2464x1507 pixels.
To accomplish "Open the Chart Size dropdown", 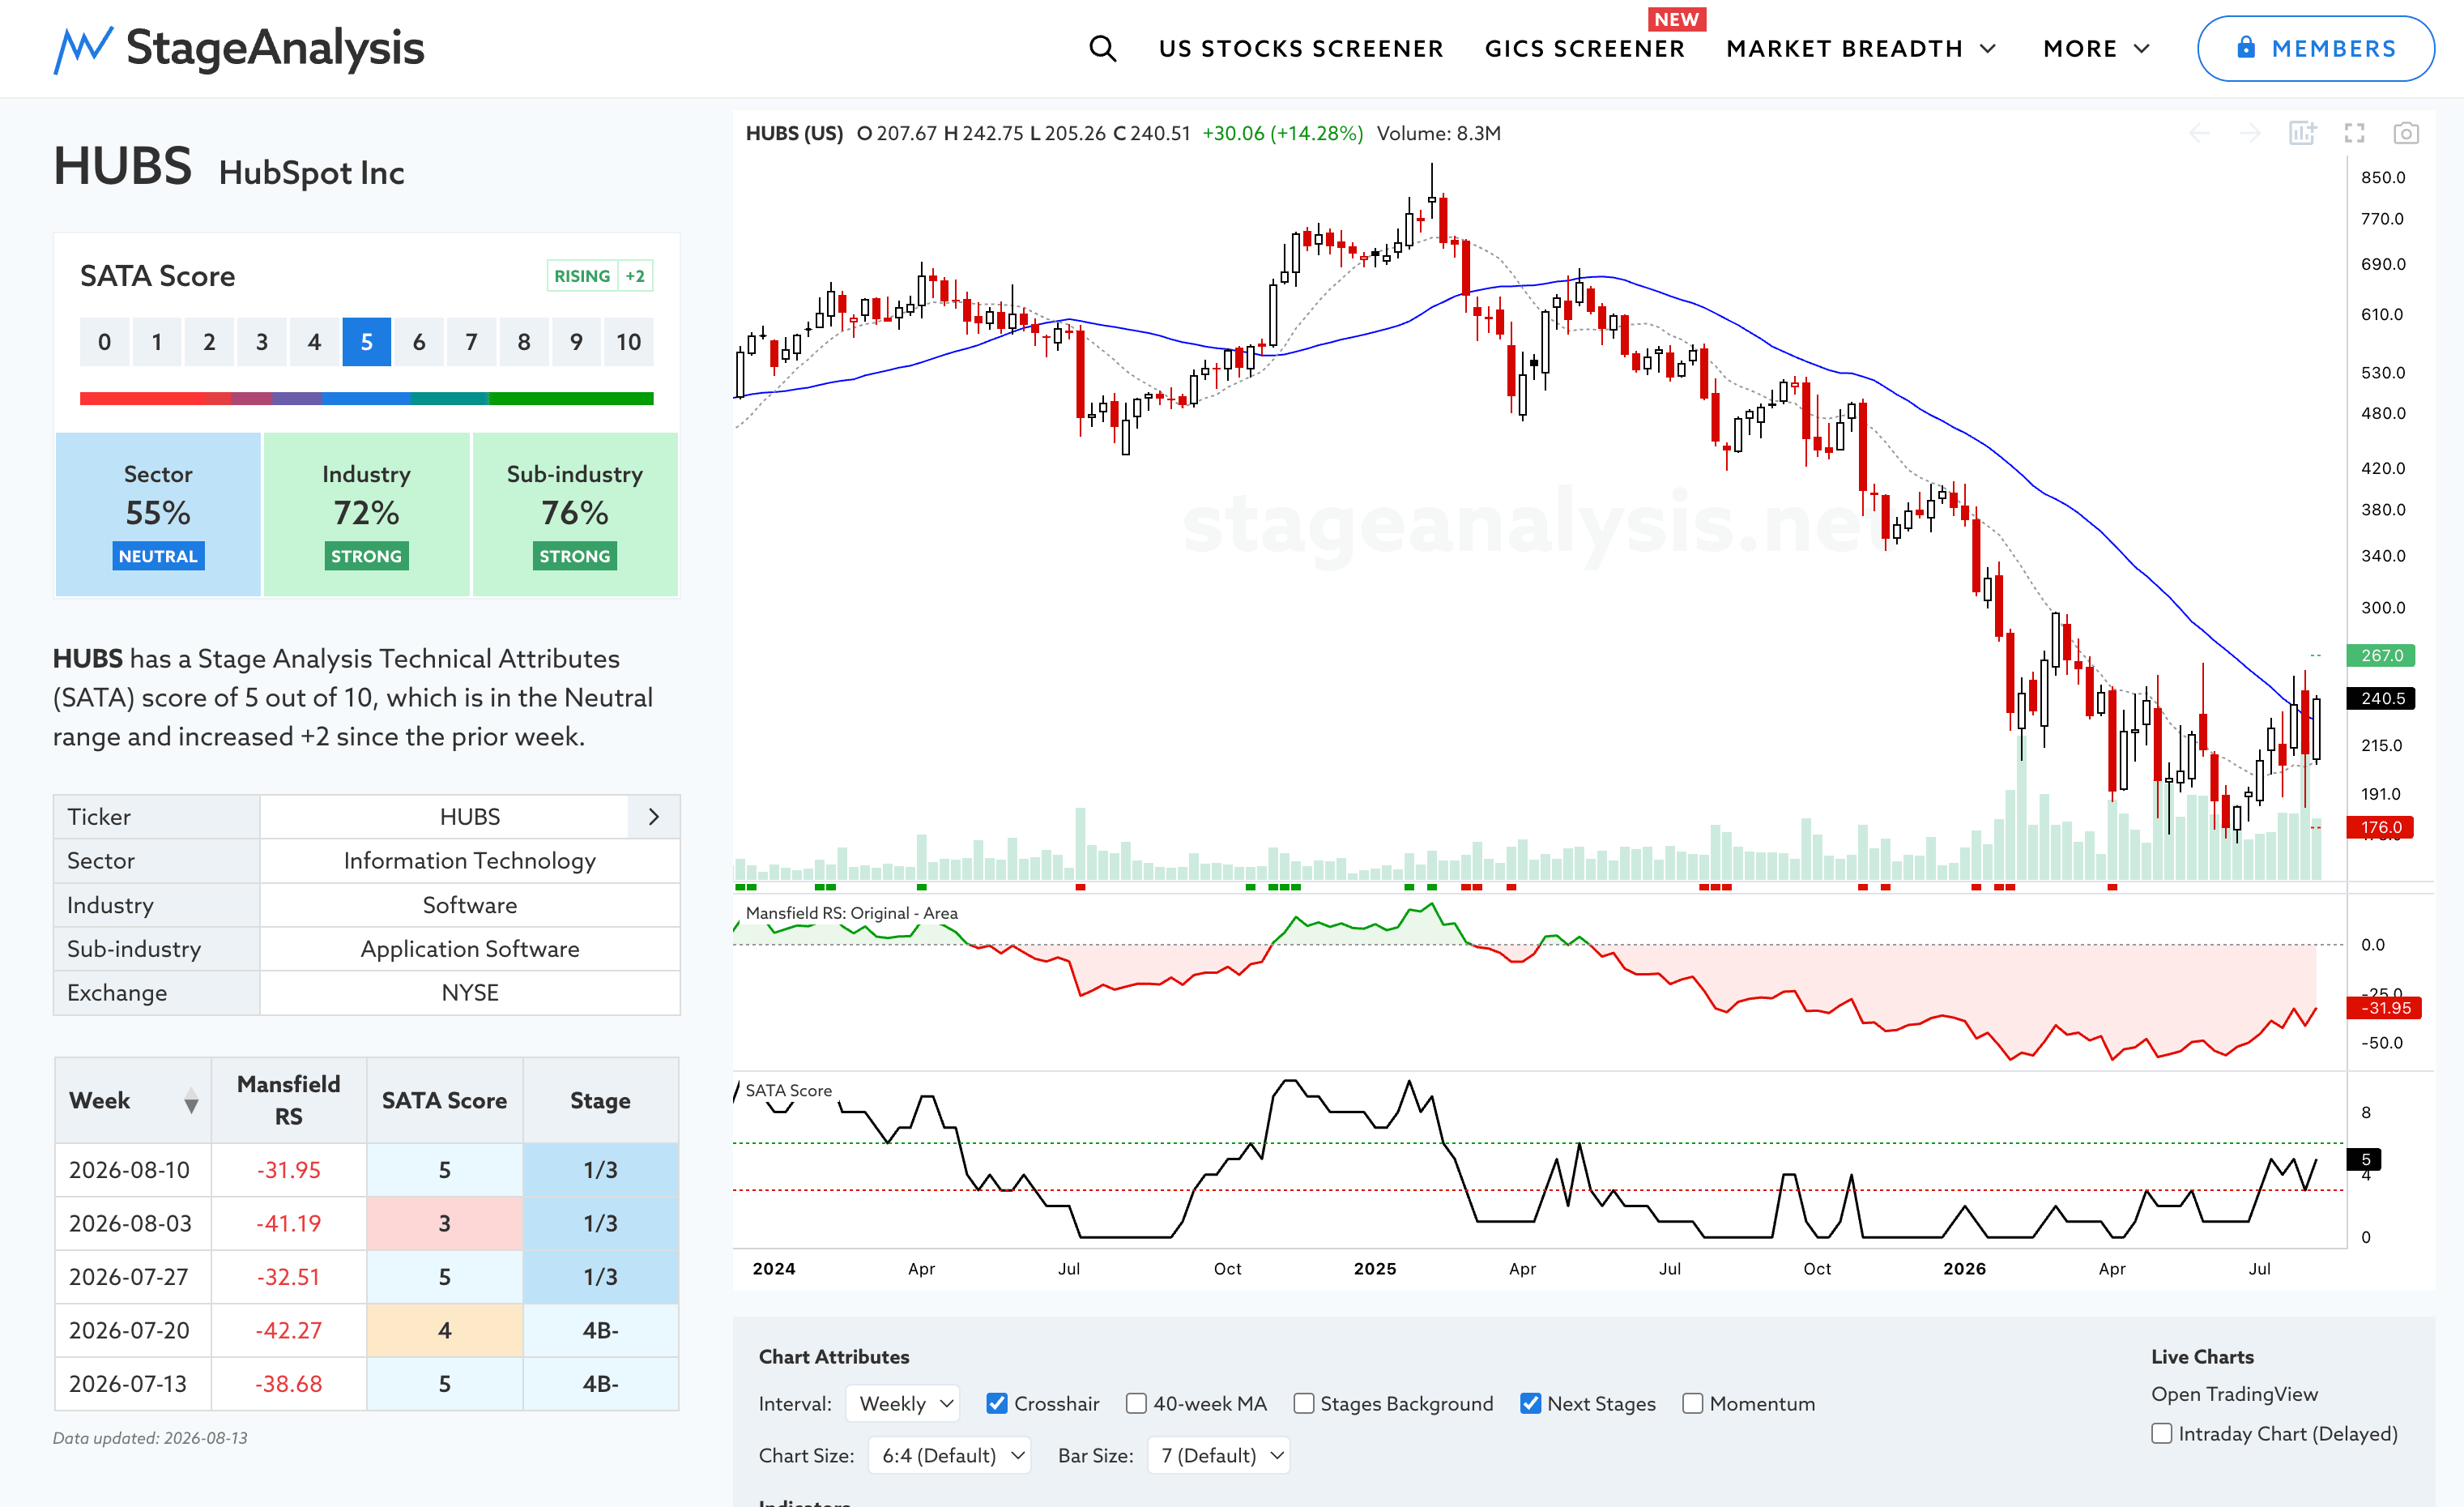I will click(x=950, y=1455).
